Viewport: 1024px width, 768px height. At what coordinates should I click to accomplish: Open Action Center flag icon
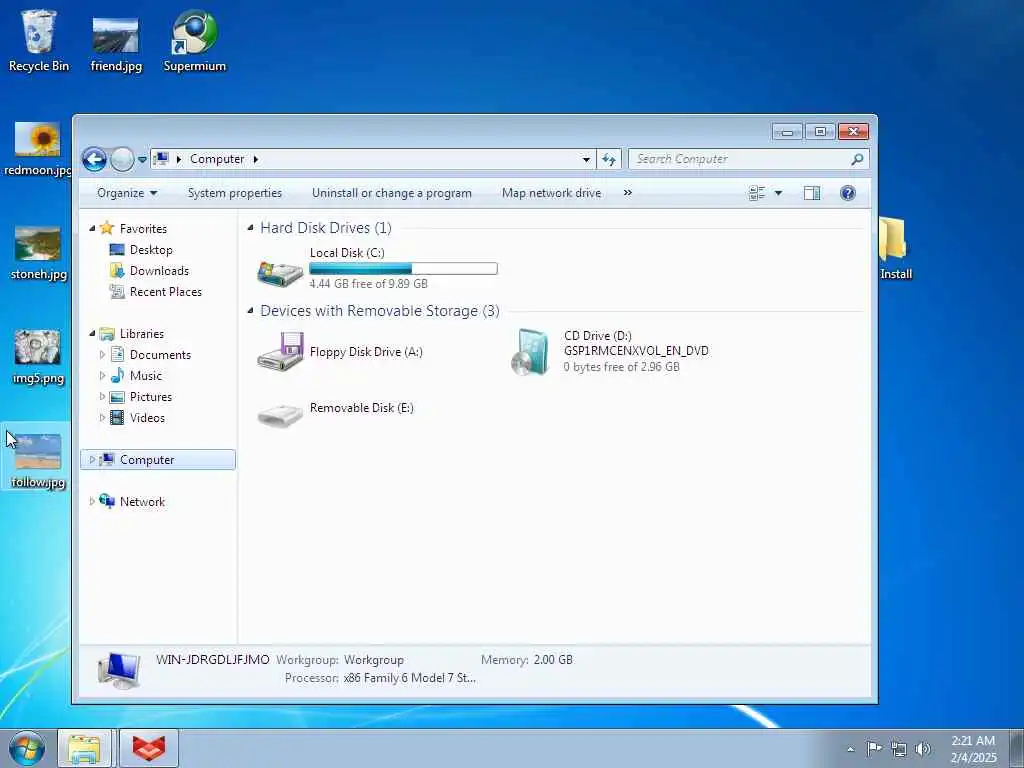point(873,749)
